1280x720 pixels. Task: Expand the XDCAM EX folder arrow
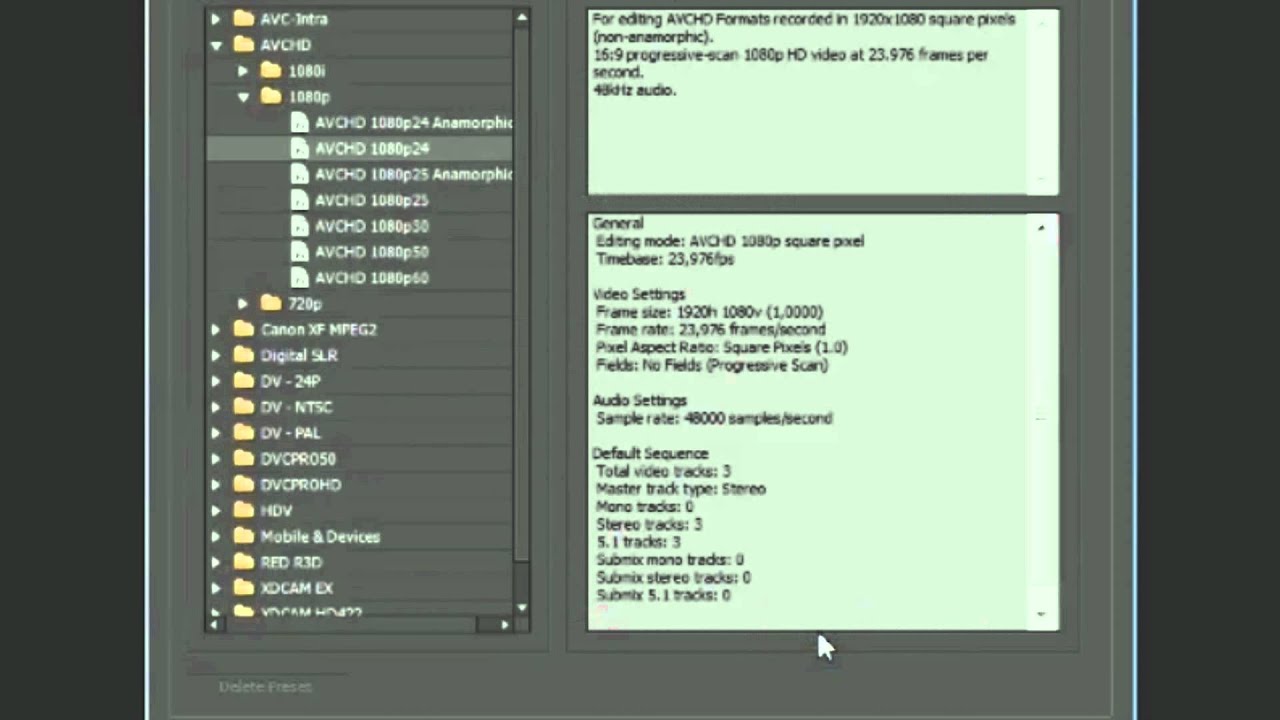216,589
